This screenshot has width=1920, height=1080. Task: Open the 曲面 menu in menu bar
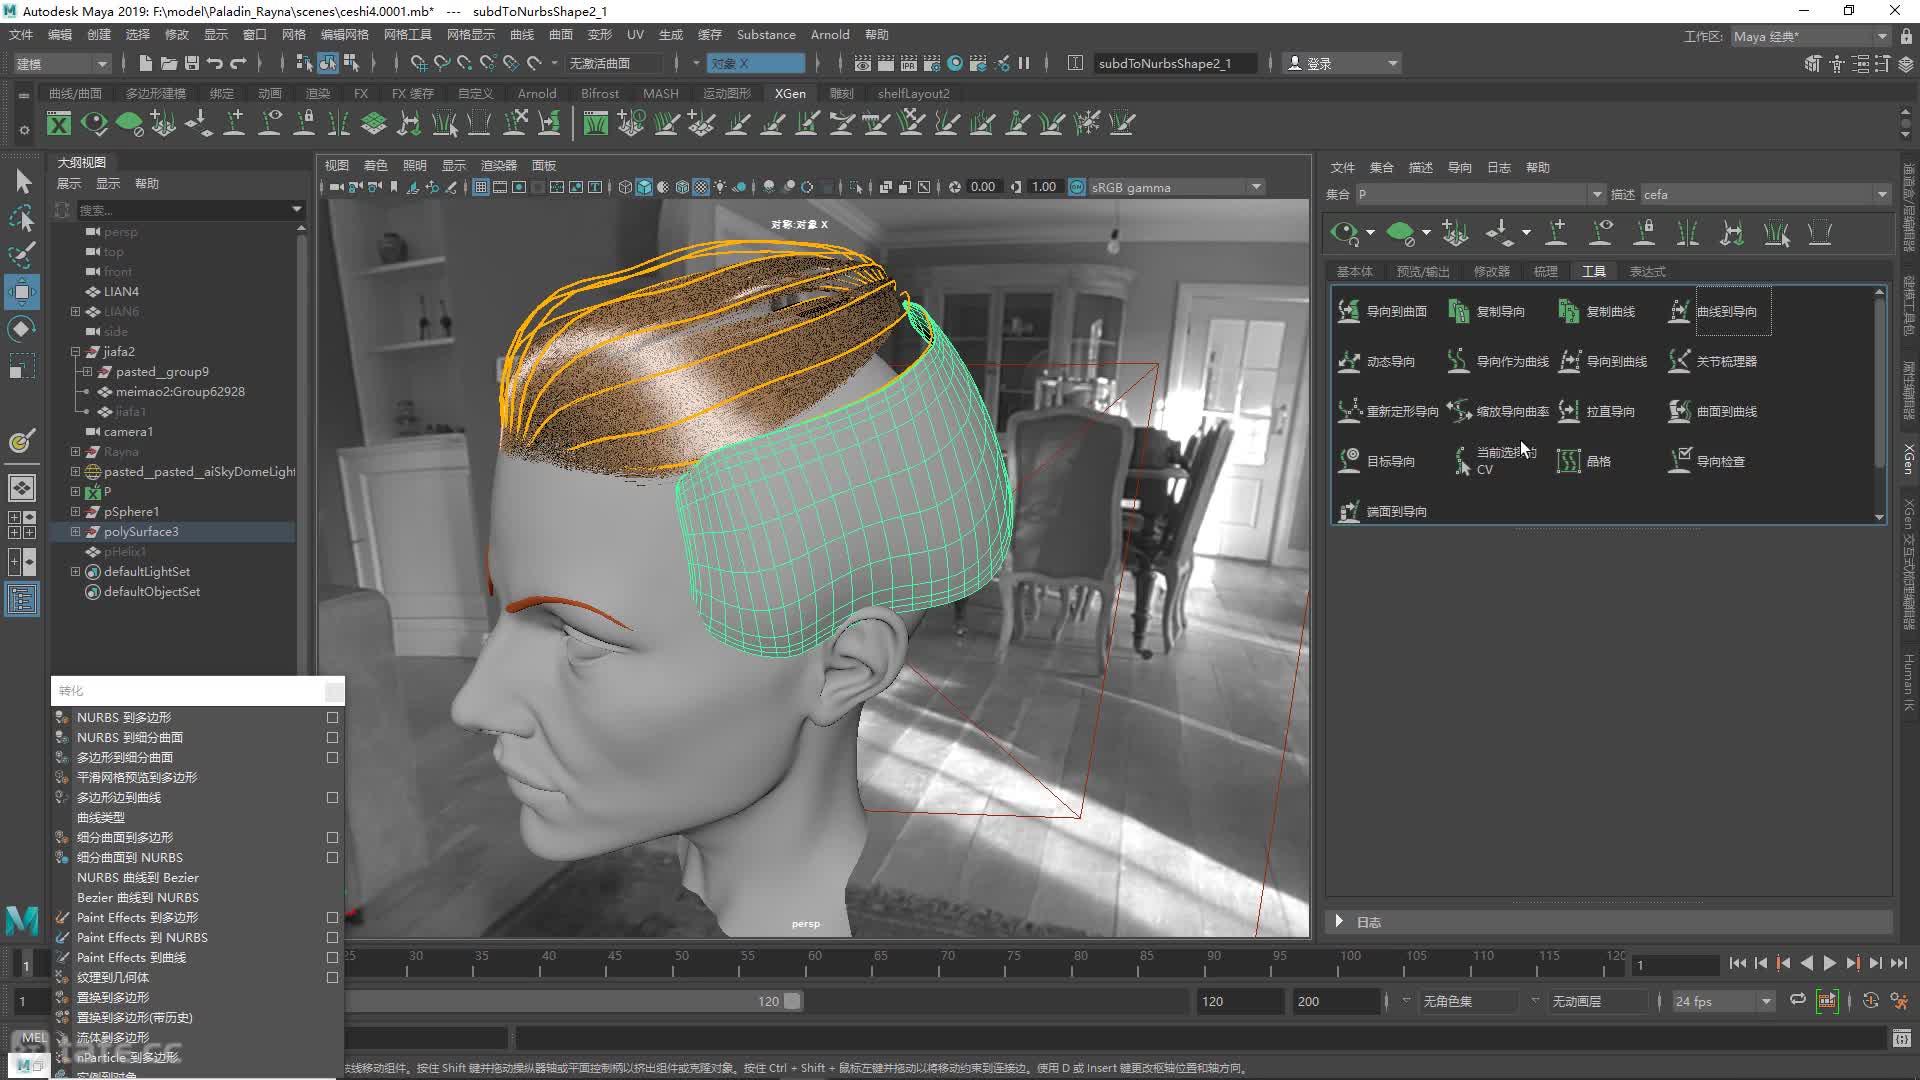tap(561, 34)
